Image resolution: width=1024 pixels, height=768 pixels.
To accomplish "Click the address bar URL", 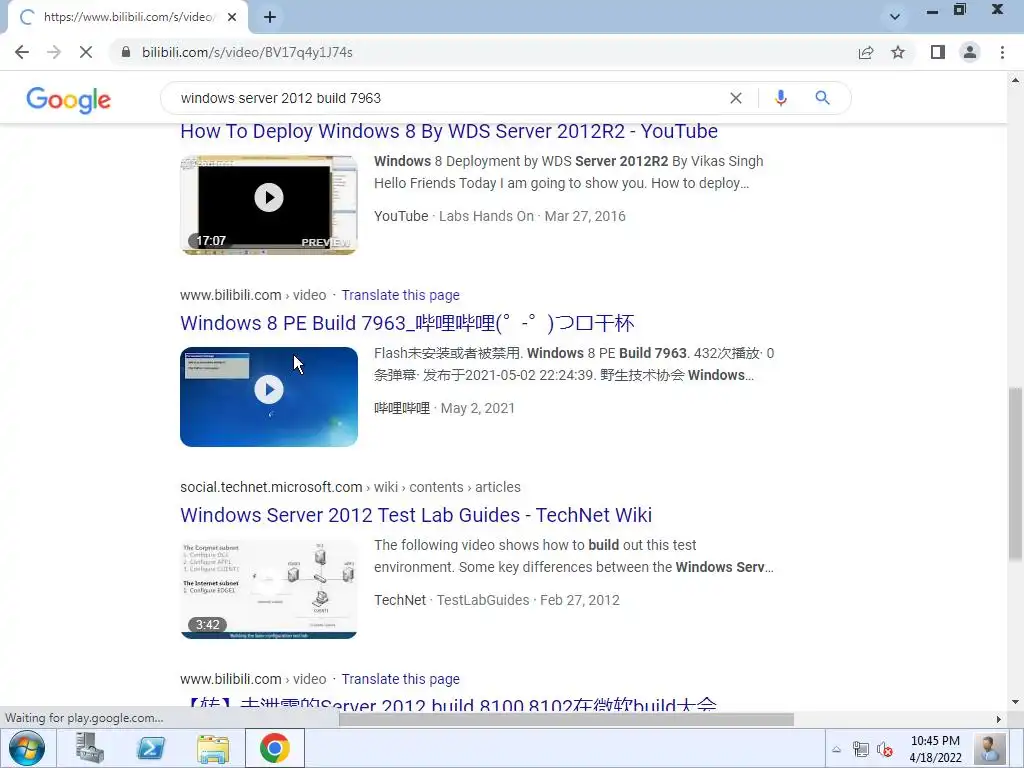I will pos(248,52).
